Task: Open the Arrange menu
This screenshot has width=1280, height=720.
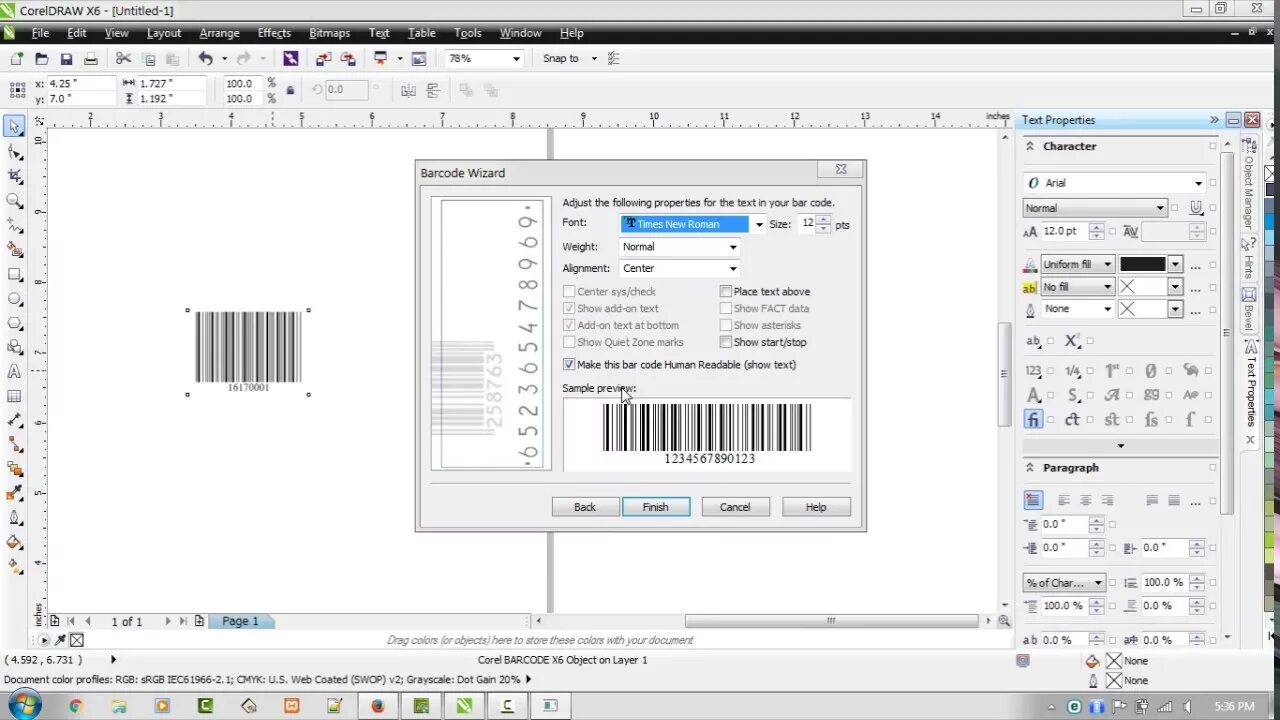Action: [x=219, y=33]
